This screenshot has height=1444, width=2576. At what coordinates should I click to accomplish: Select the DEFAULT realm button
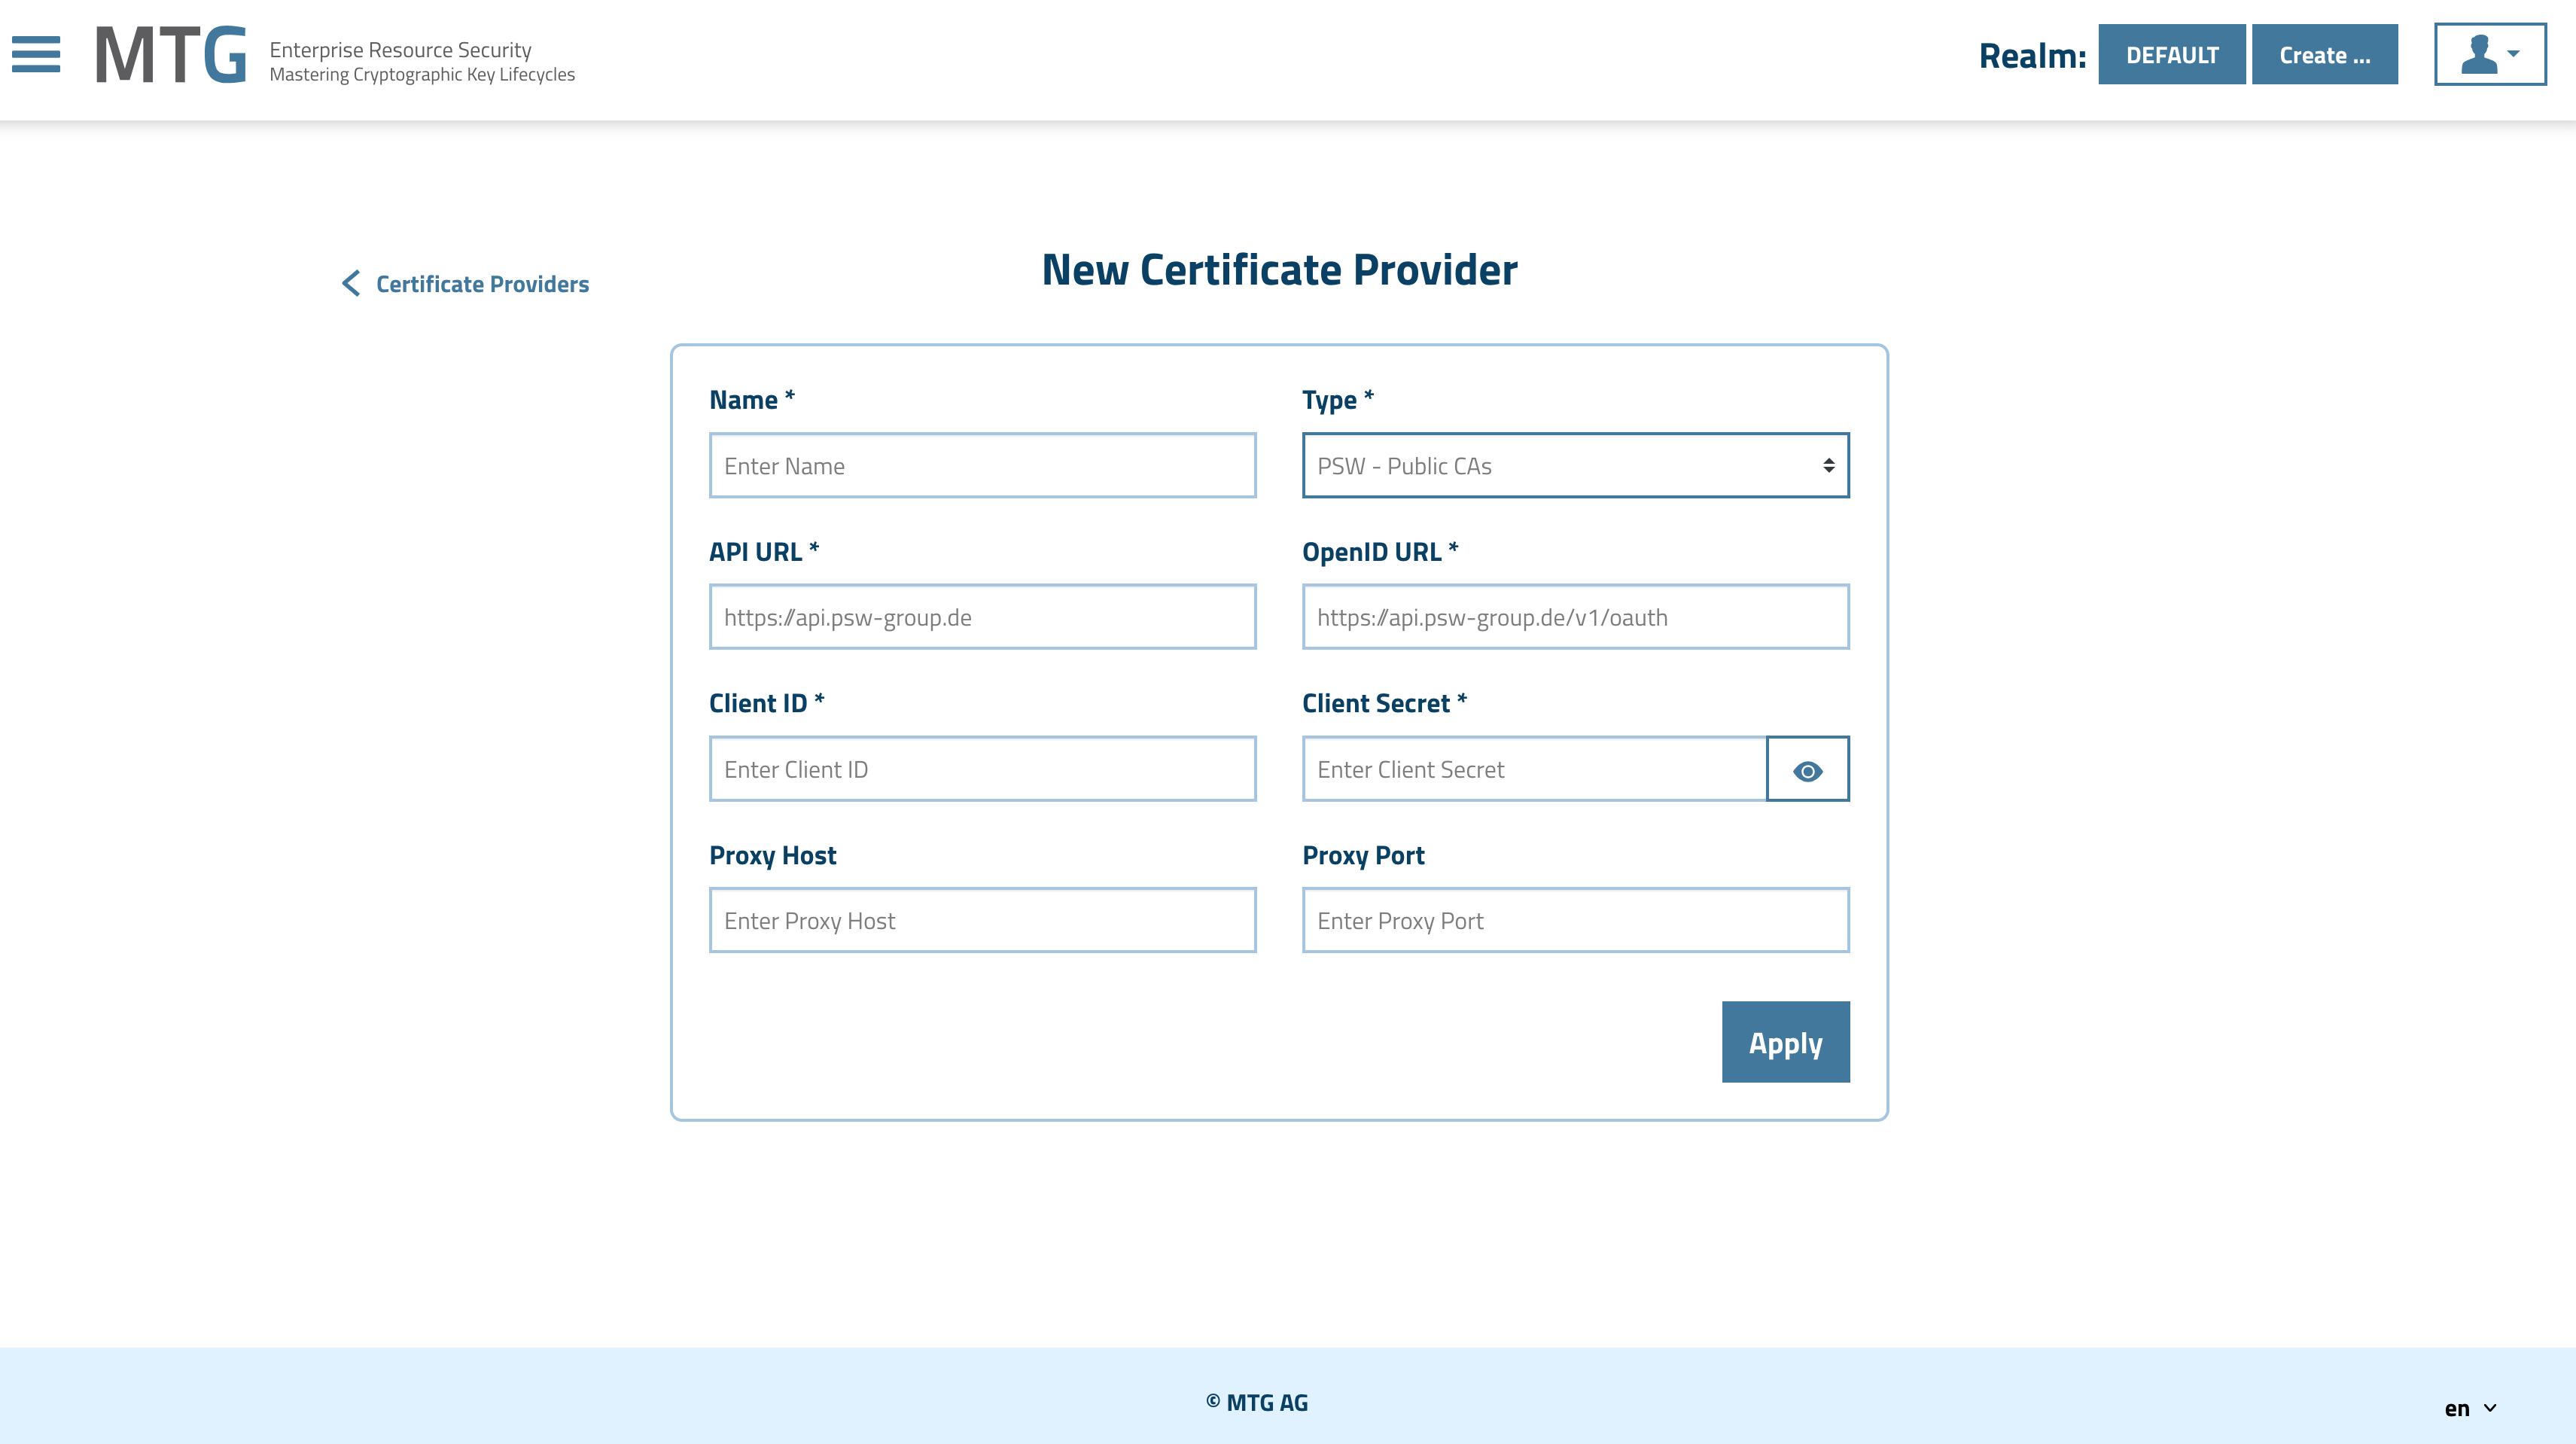(x=2171, y=55)
